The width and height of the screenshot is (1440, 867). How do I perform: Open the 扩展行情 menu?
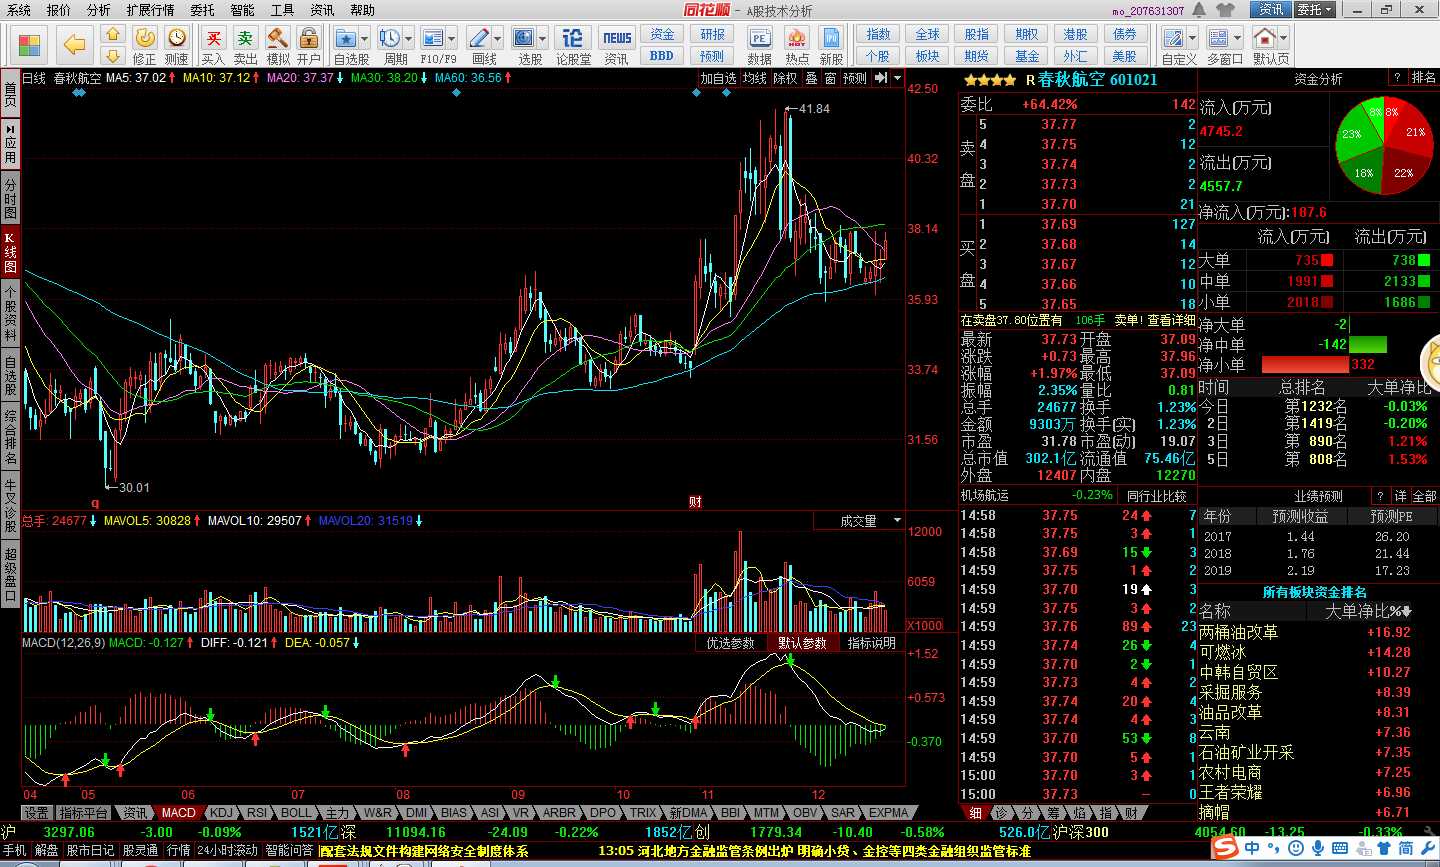coord(150,10)
